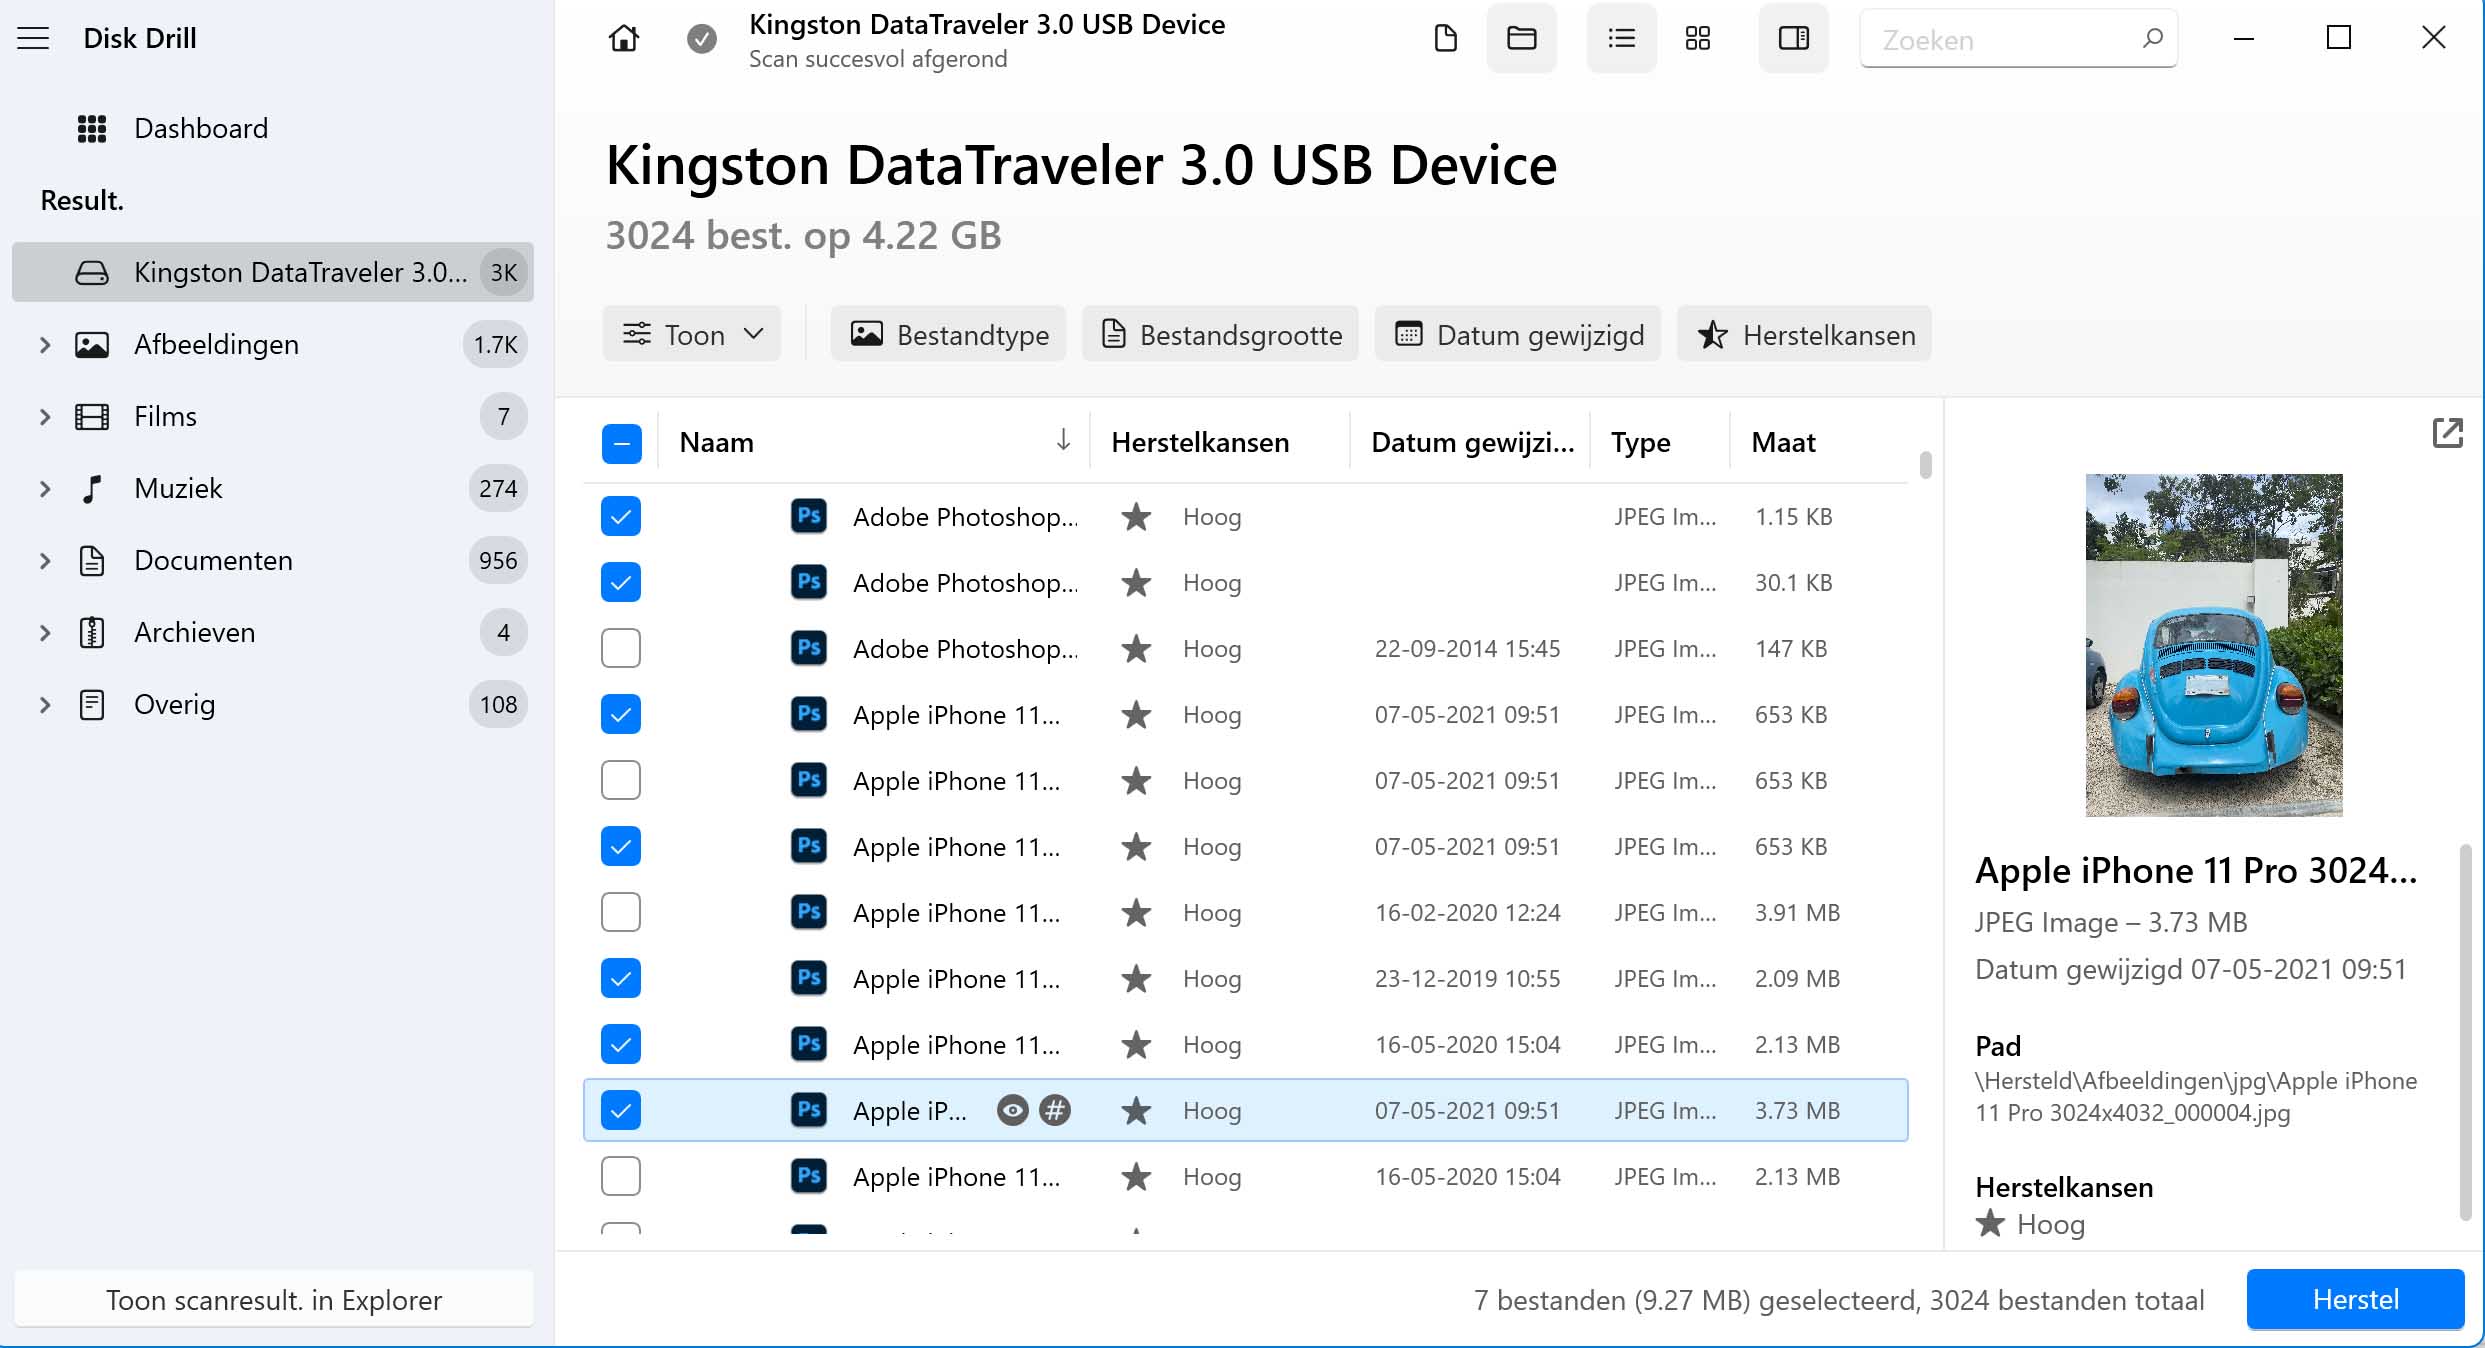Sort by Datum gewijzigd column header

[1472, 442]
